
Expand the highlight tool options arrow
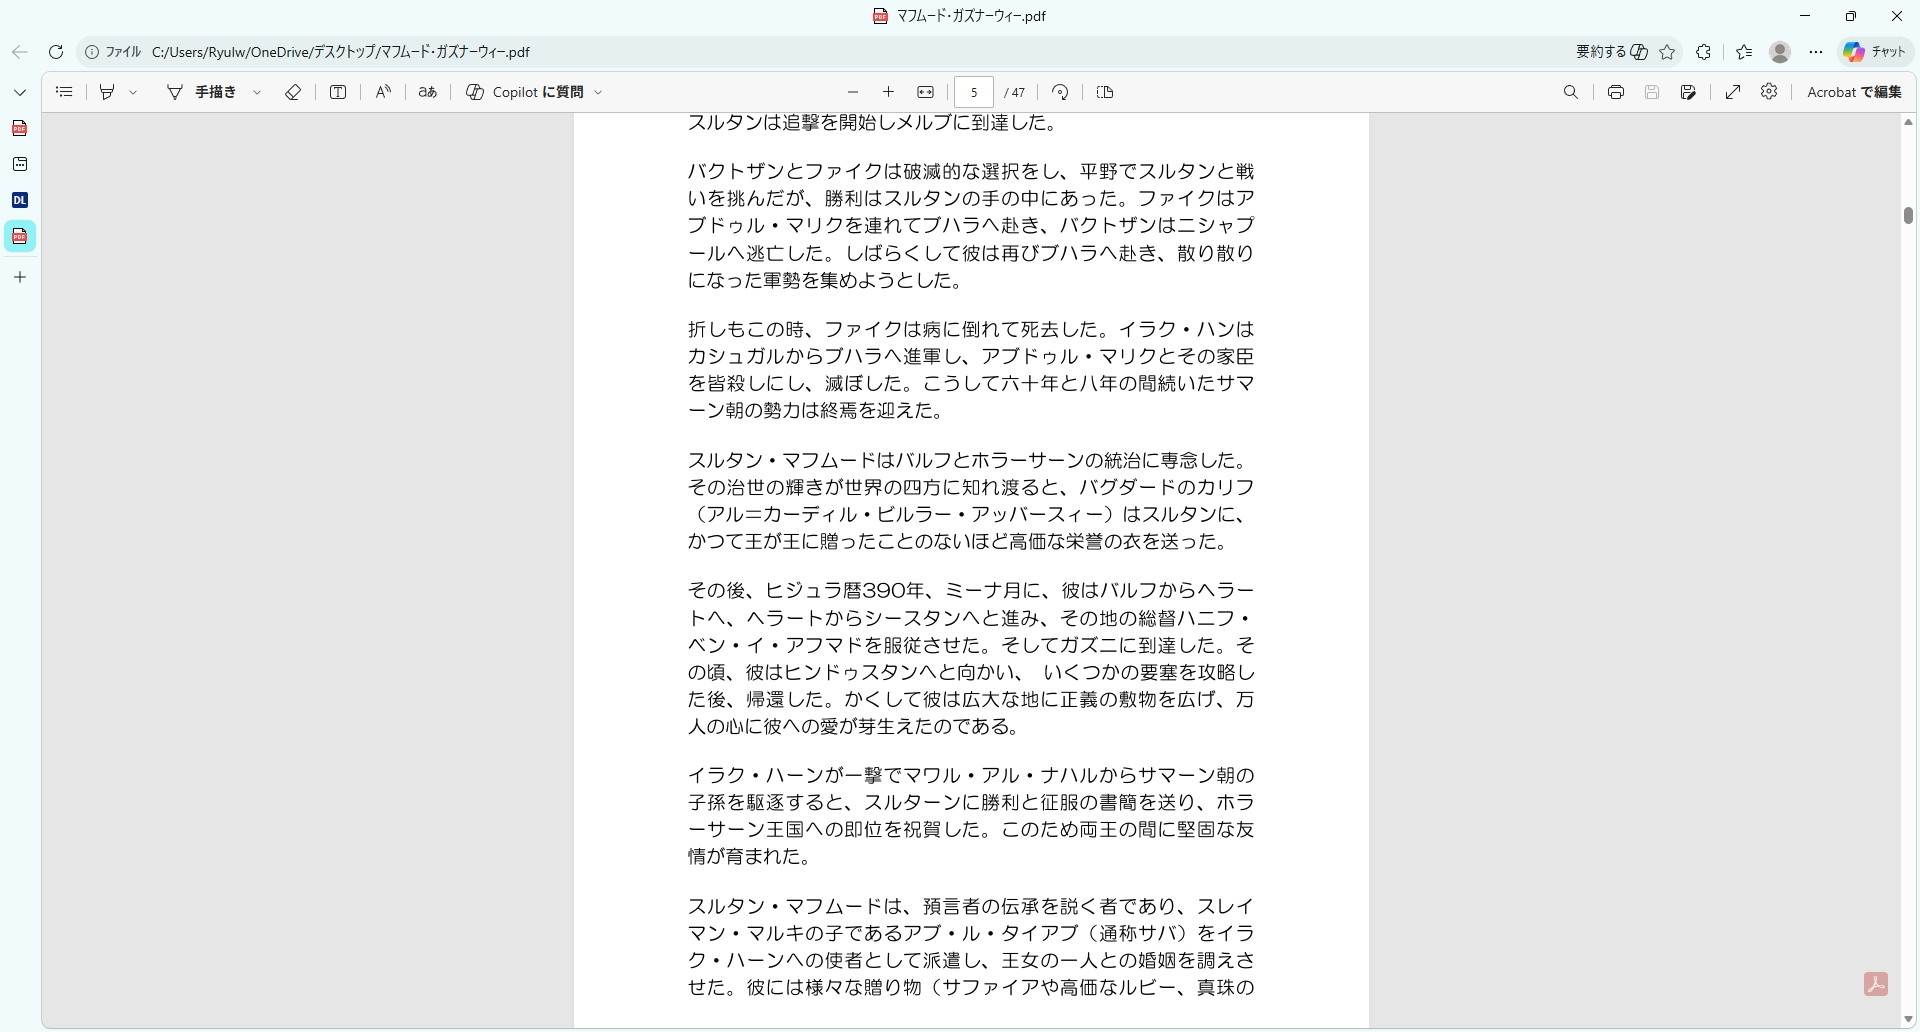(133, 92)
